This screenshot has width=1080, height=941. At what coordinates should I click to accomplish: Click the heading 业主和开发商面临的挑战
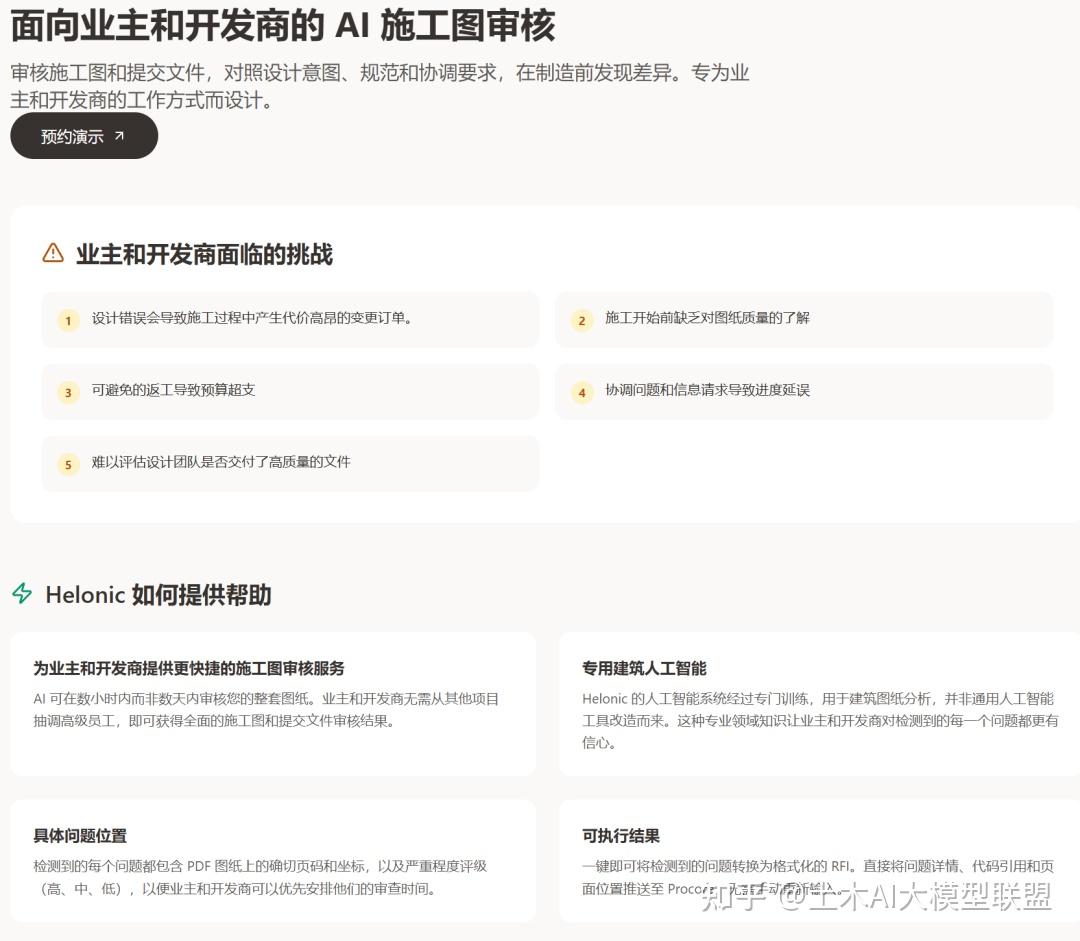[205, 254]
